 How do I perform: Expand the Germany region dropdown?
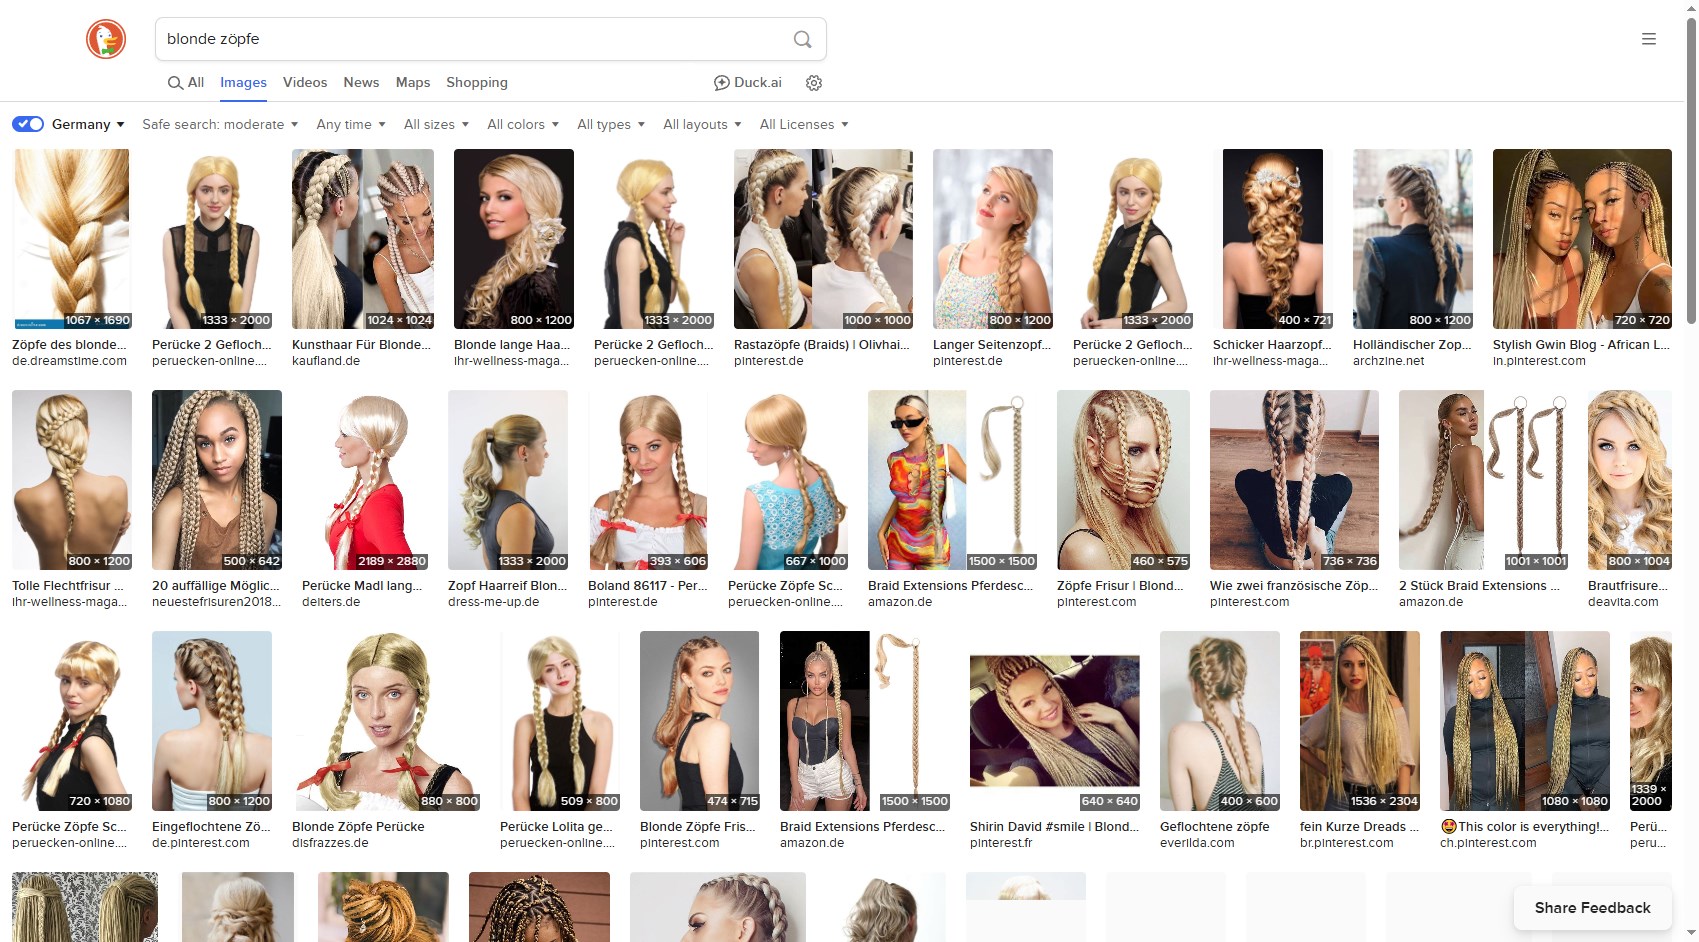point(88,124)
